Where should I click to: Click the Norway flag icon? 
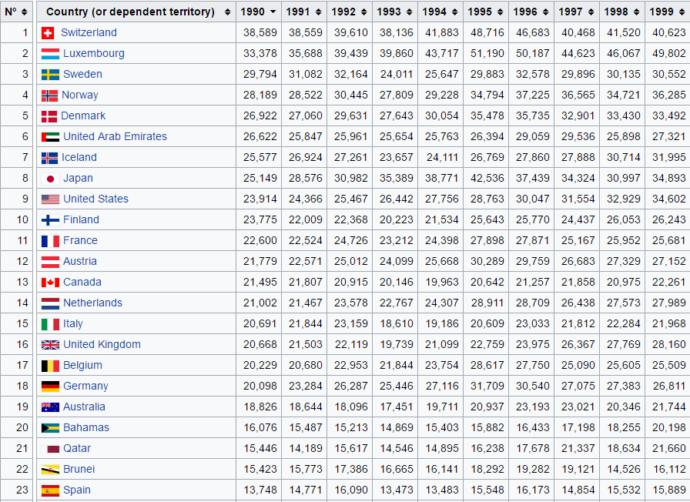click(49, 95)
